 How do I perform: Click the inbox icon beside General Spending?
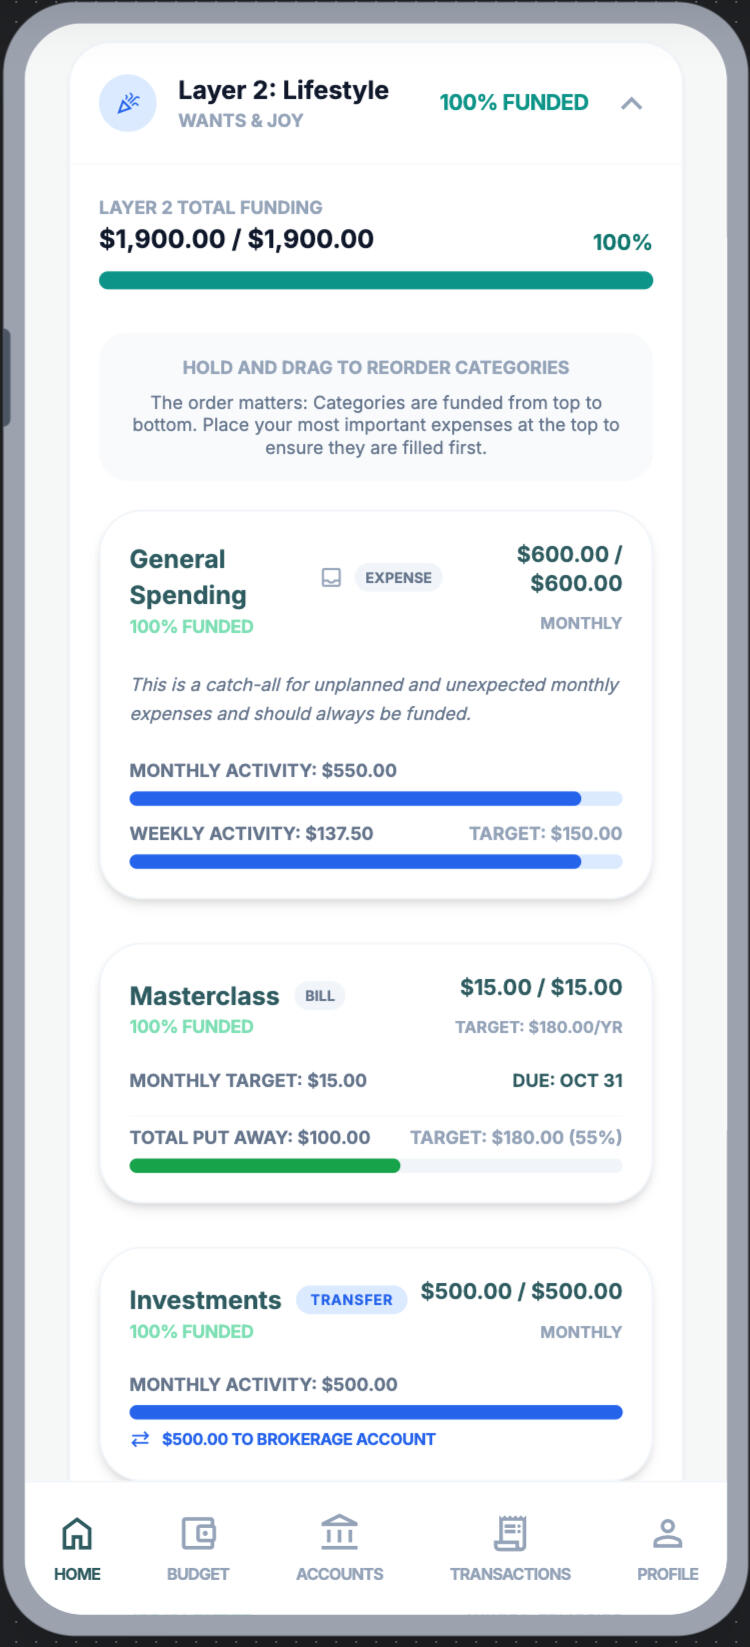pyautogui.click(x=331, y=578)
